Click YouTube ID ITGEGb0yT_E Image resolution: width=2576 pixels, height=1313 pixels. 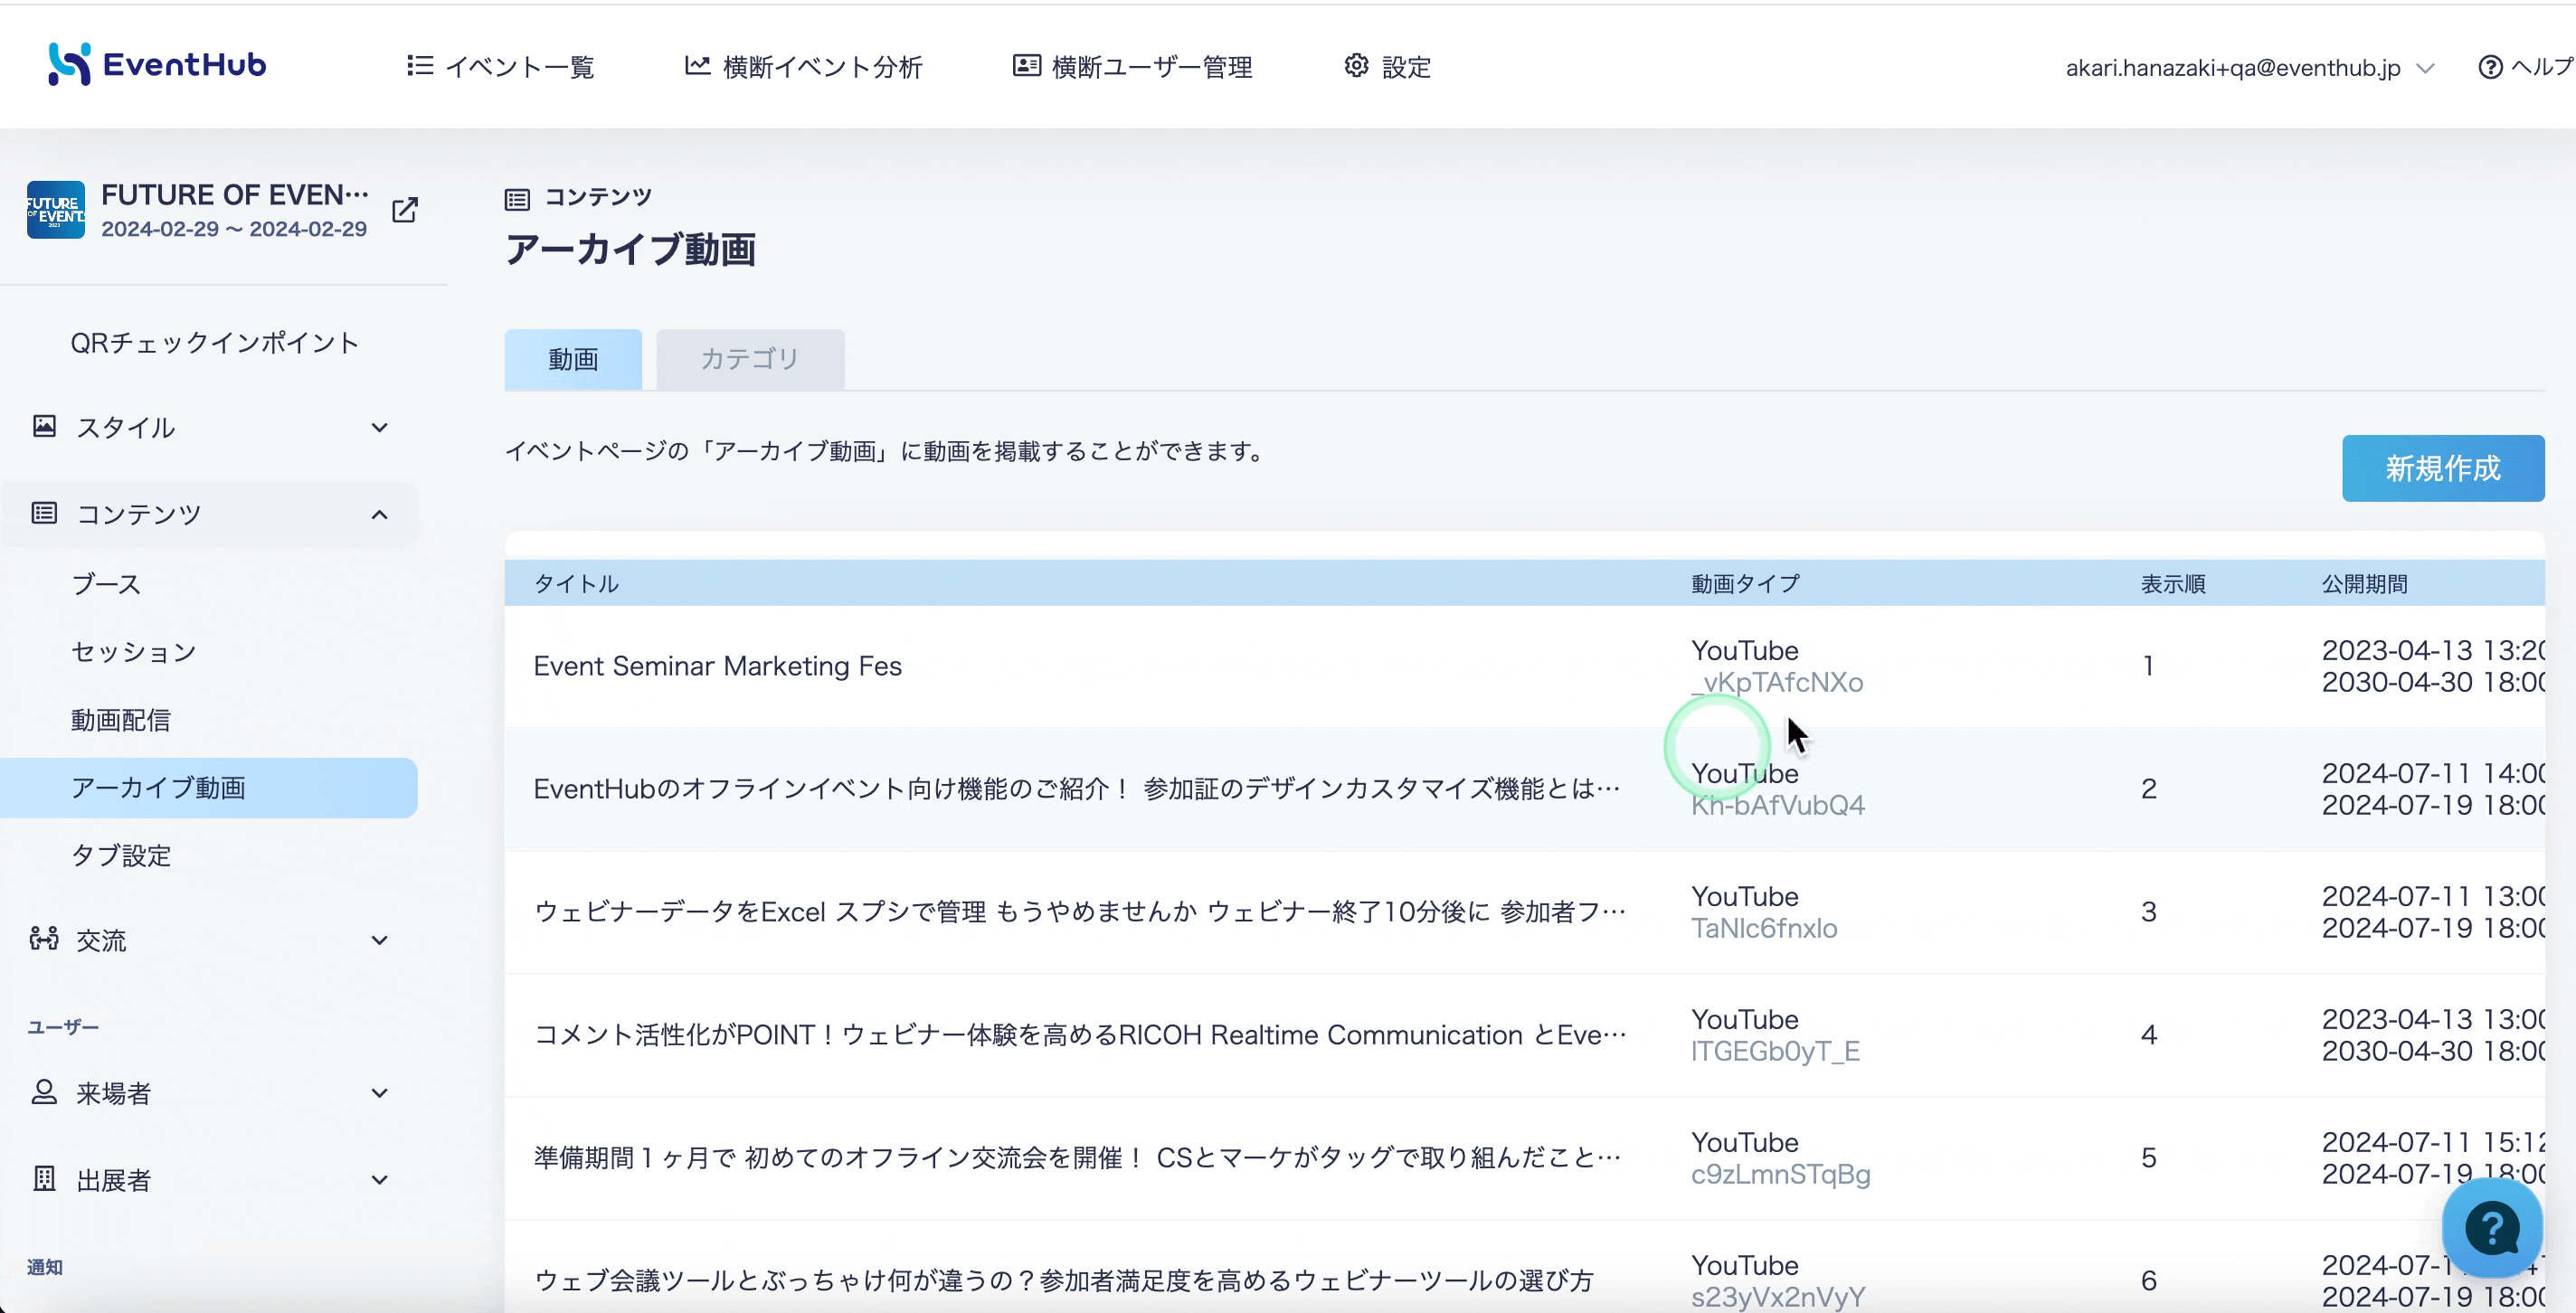[1775, 1052]
